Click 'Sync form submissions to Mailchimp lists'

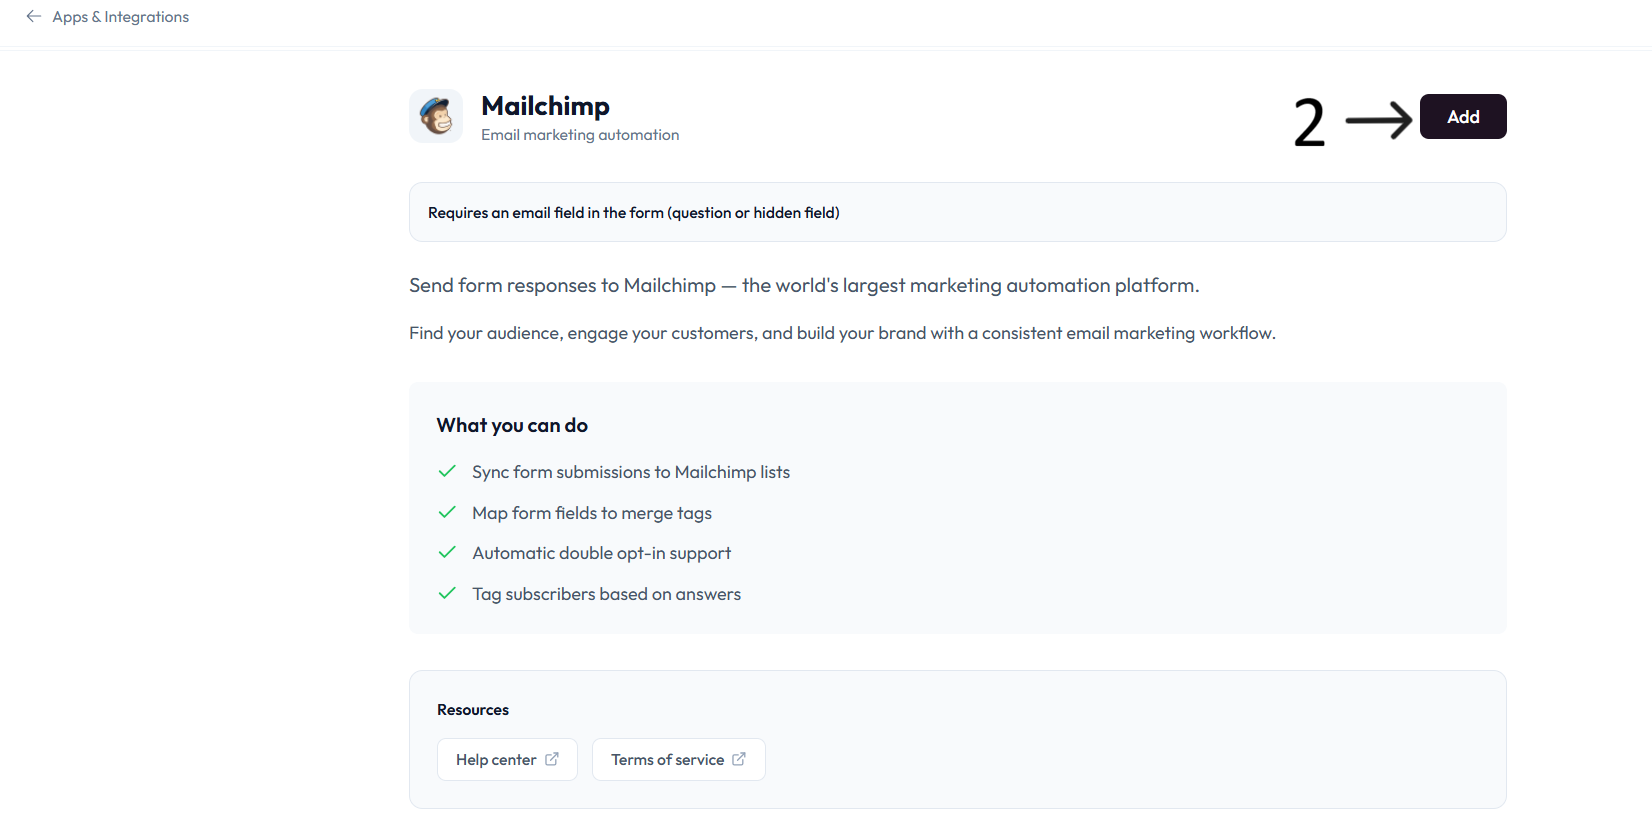click(x=631, y=472)
